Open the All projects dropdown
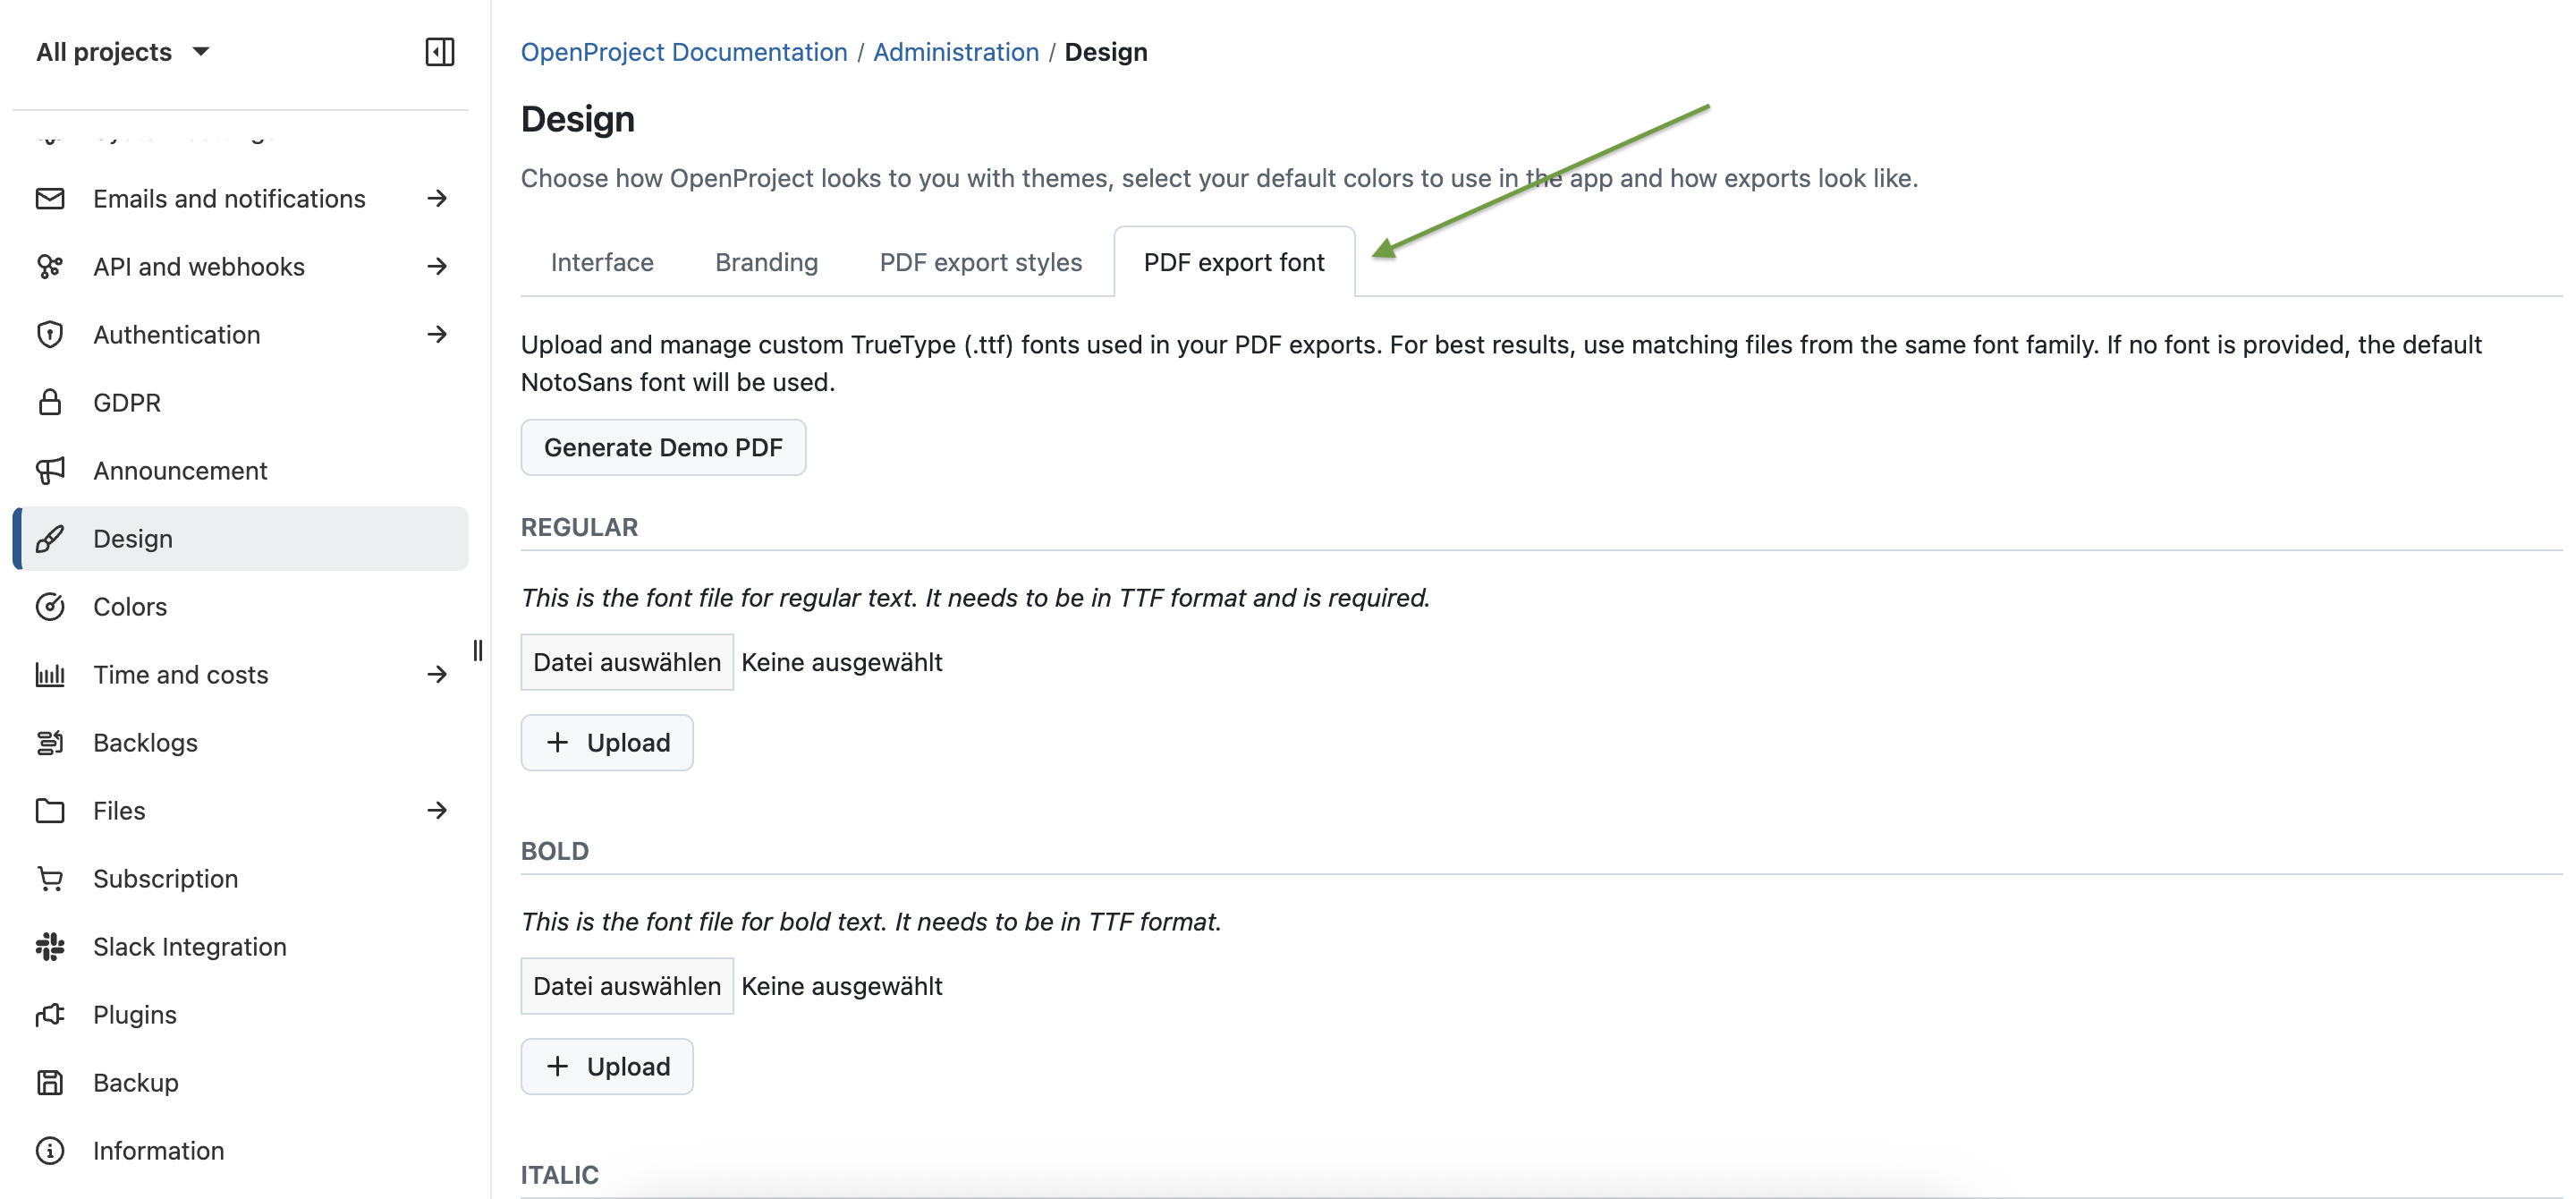Screen dimensions: 2576x1199 (122, 51)
